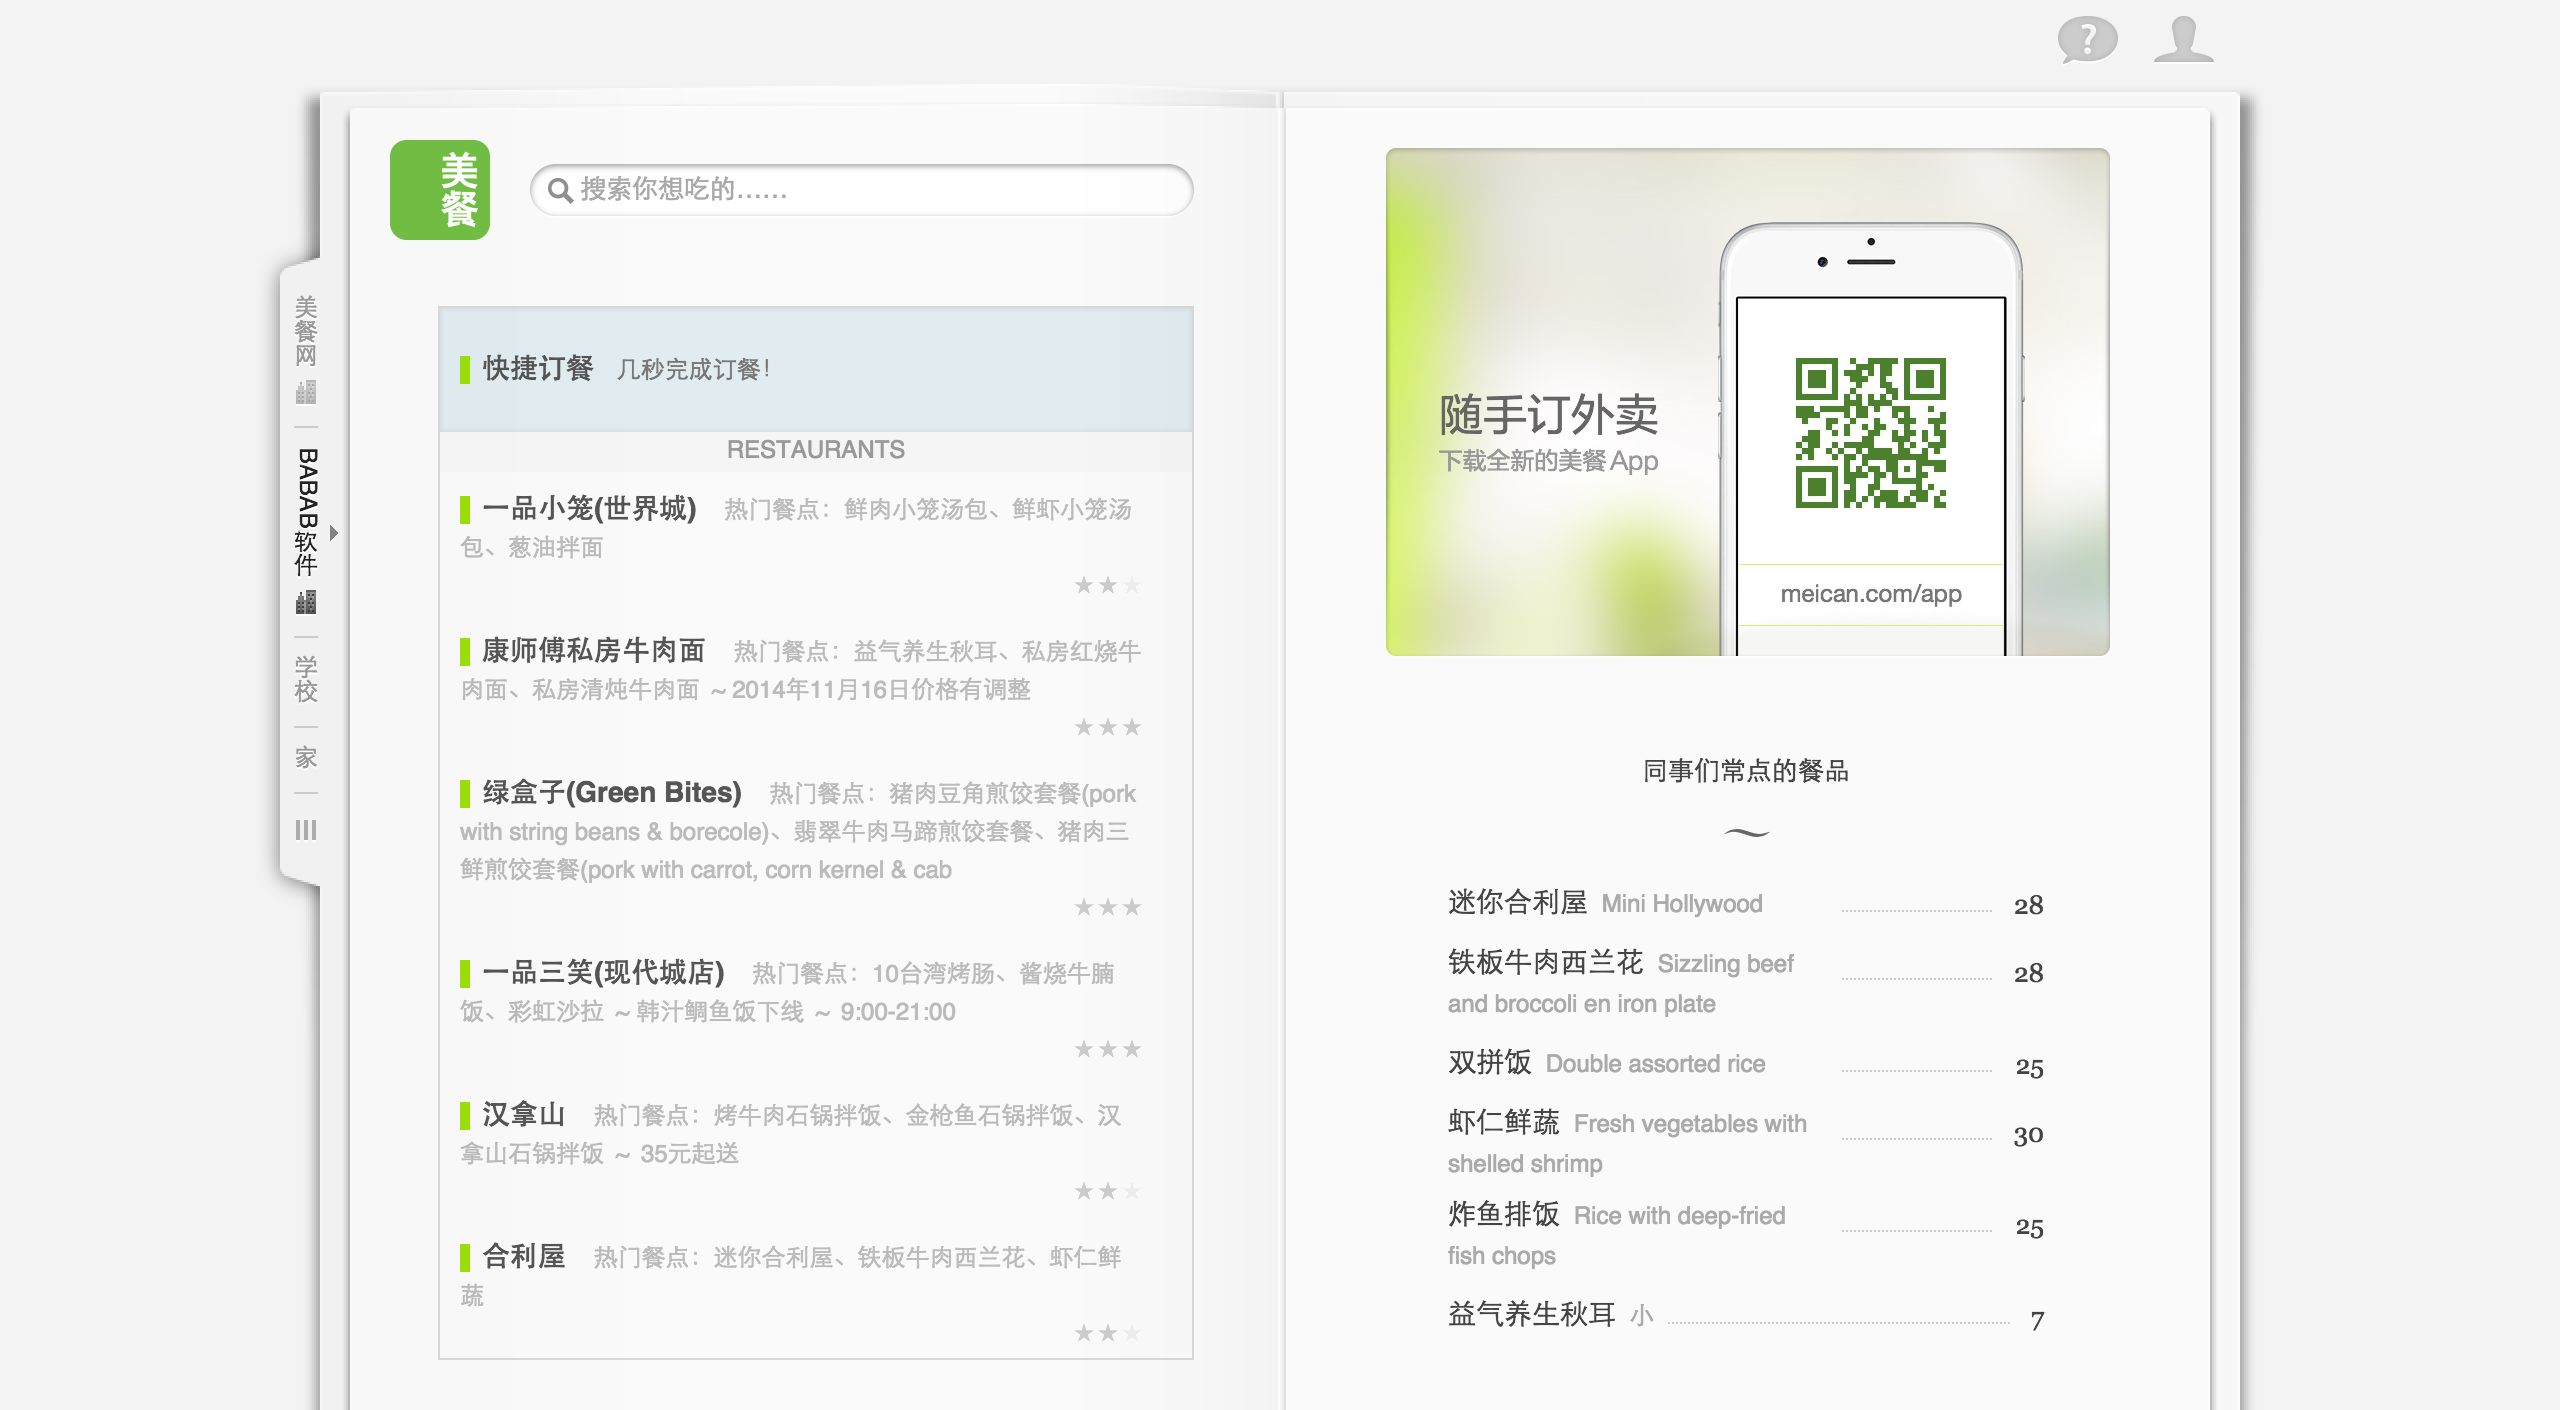Viewport: 2560px width, 1410px height.
Task: Select dish 迷你合利屋 Mini Hollywood
Action: point(1746,904)
